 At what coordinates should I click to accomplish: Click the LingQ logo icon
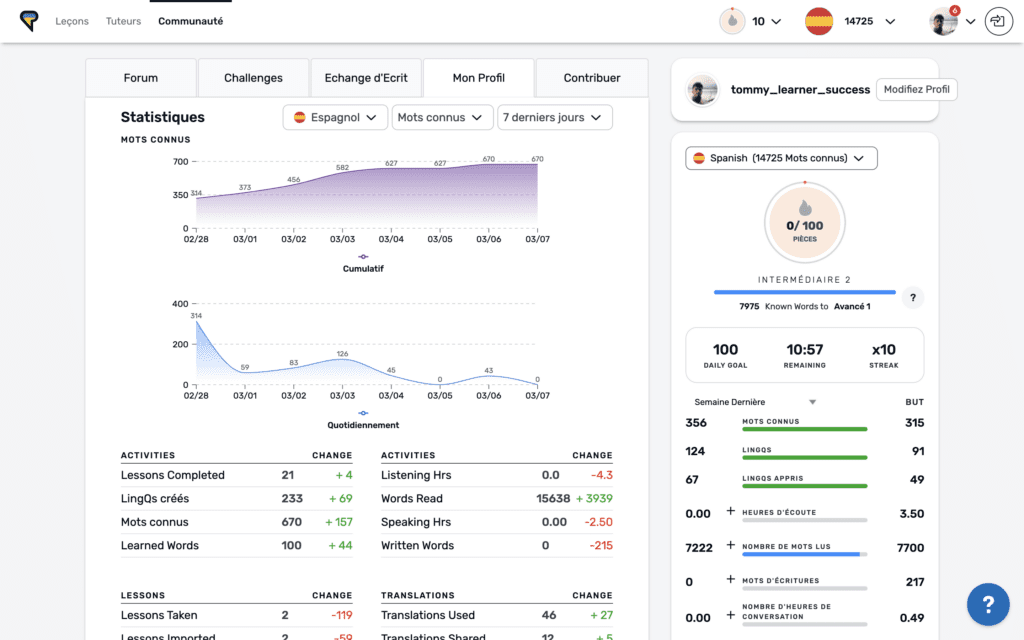point(29,21)
